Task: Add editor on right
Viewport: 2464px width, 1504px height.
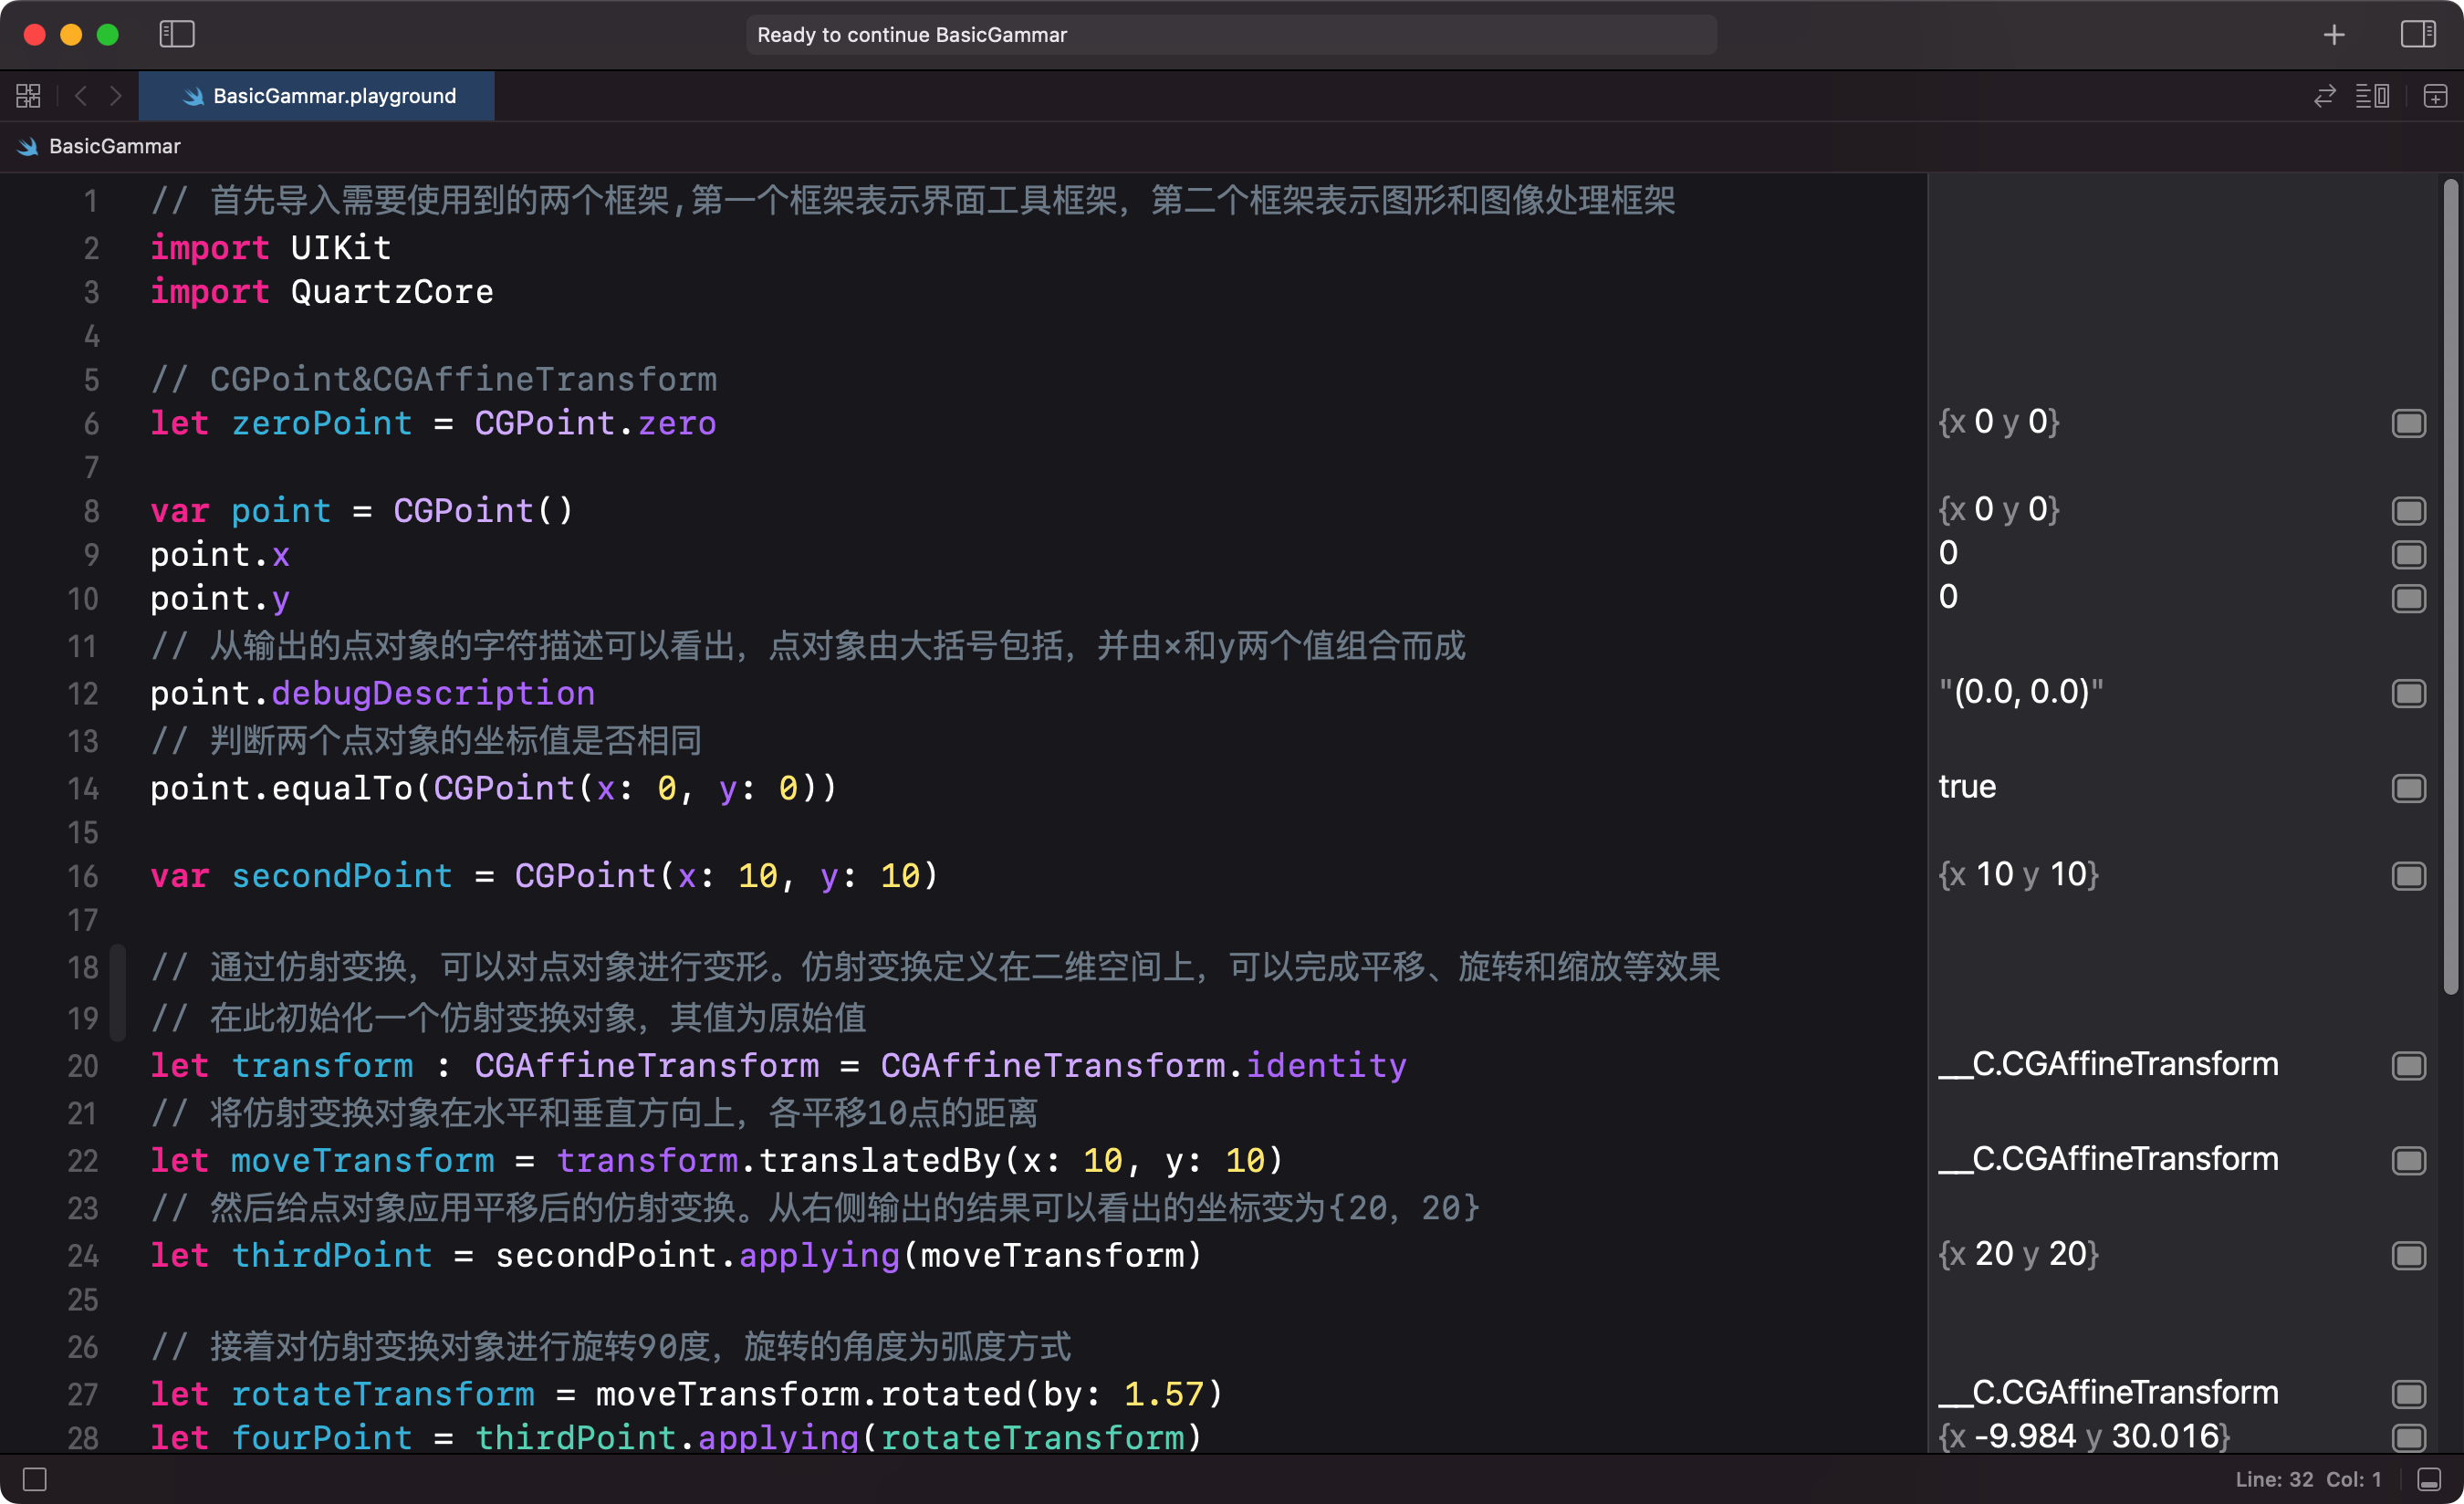Action: pyautogui.click(x=2435, y=96)
